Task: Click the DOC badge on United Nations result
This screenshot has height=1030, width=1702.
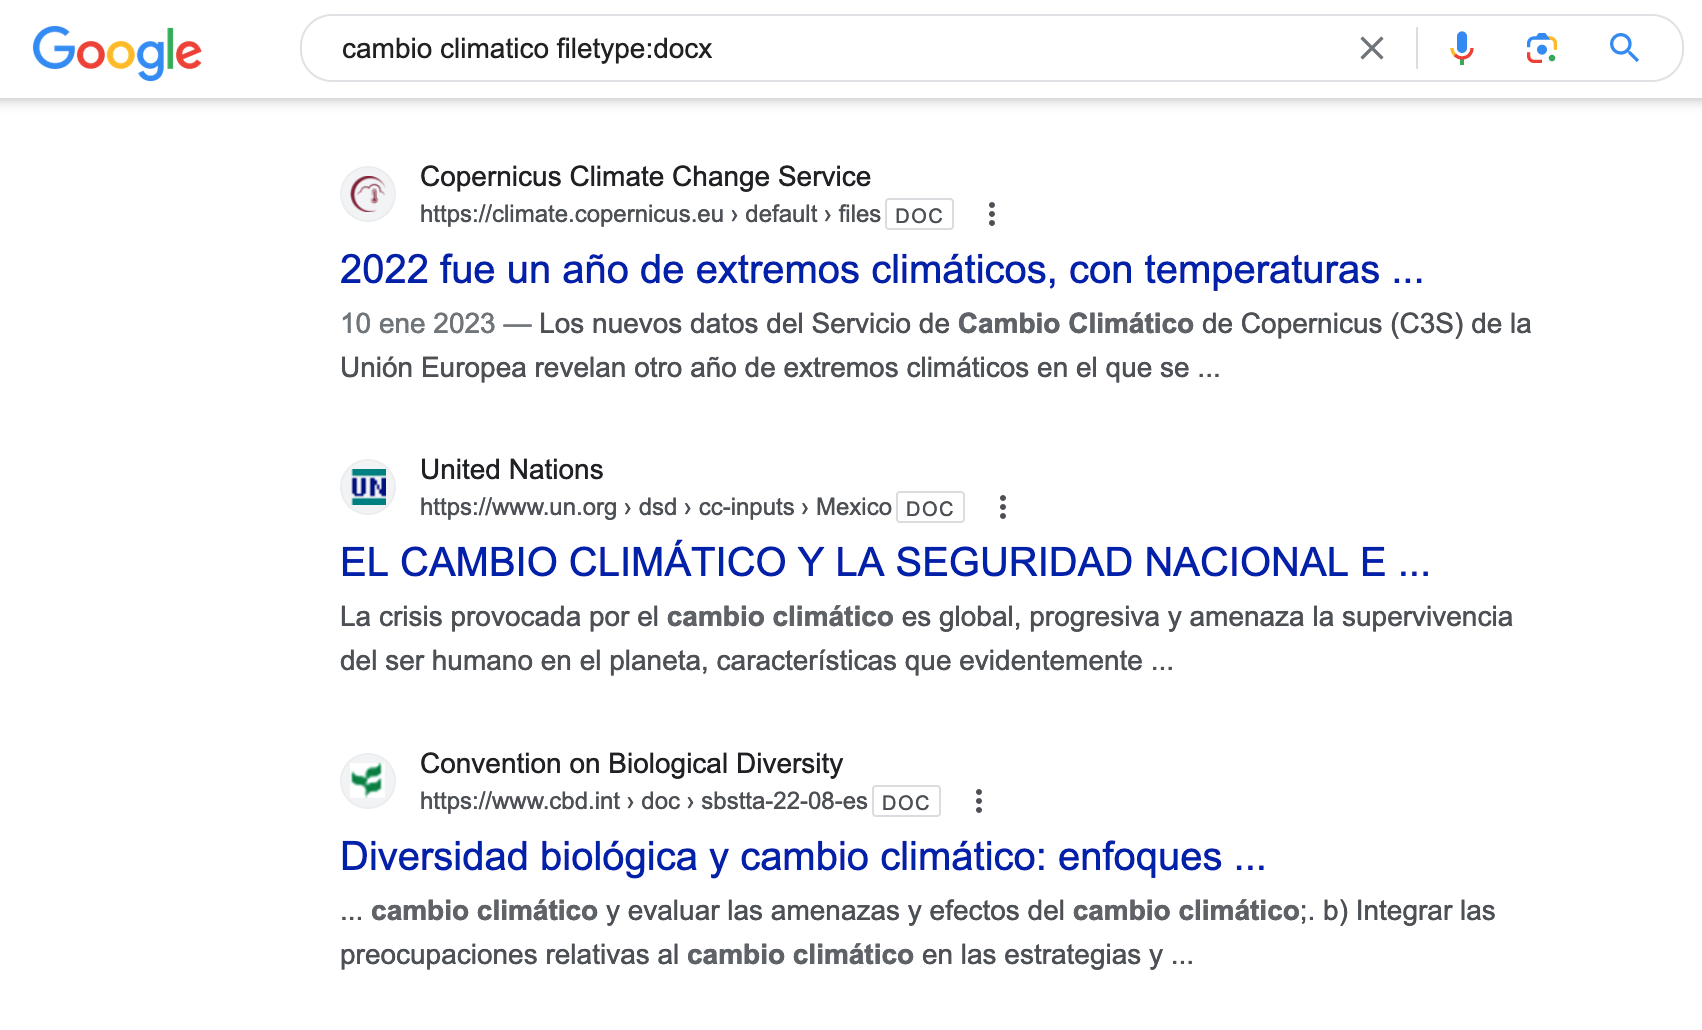Action: (x=929, y=508)
